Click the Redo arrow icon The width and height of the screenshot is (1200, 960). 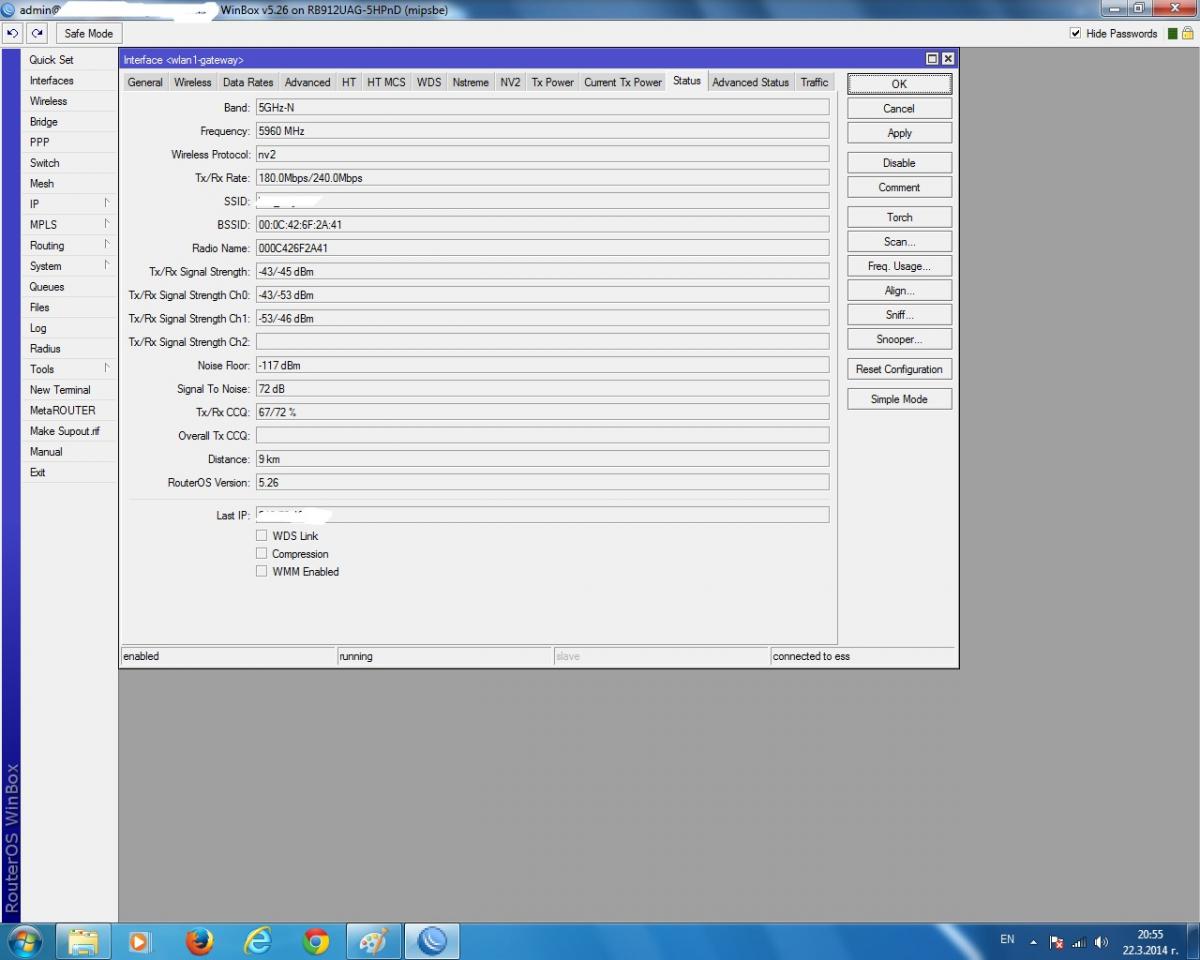(37, 33)
